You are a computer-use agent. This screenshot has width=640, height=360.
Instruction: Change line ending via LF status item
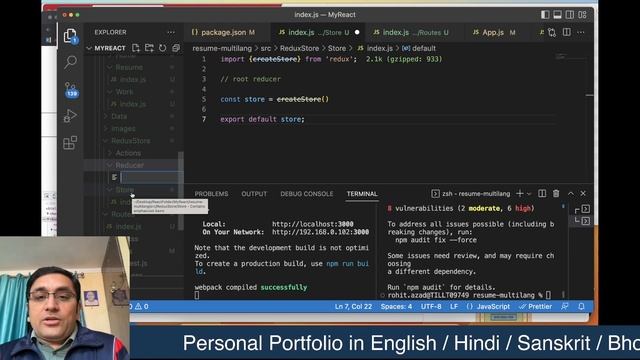tap(454, 307)
